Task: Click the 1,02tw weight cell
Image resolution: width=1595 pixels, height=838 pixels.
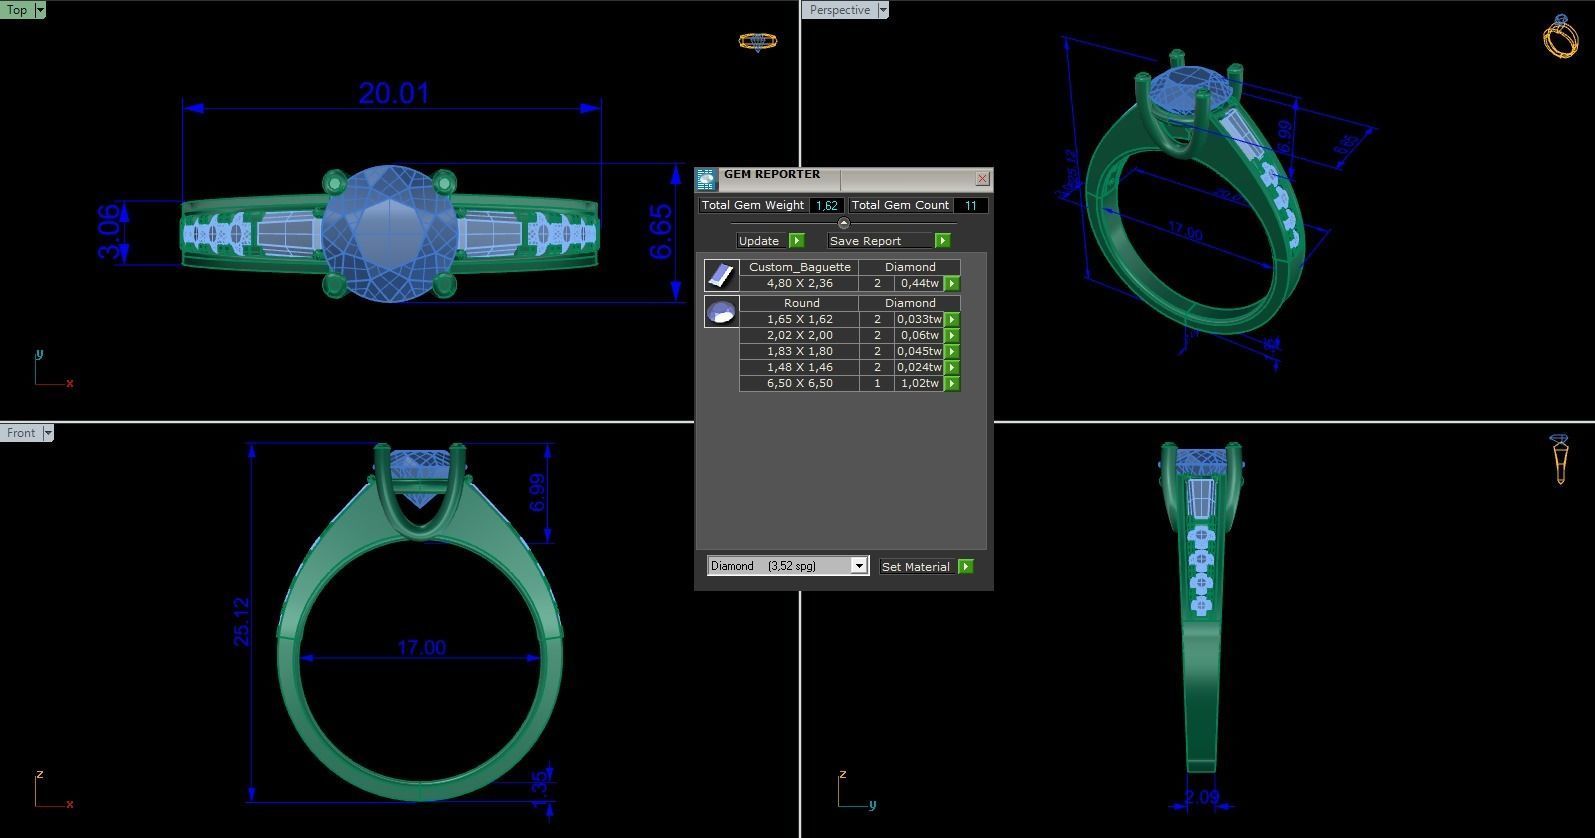Action: [x=919, y=383]
